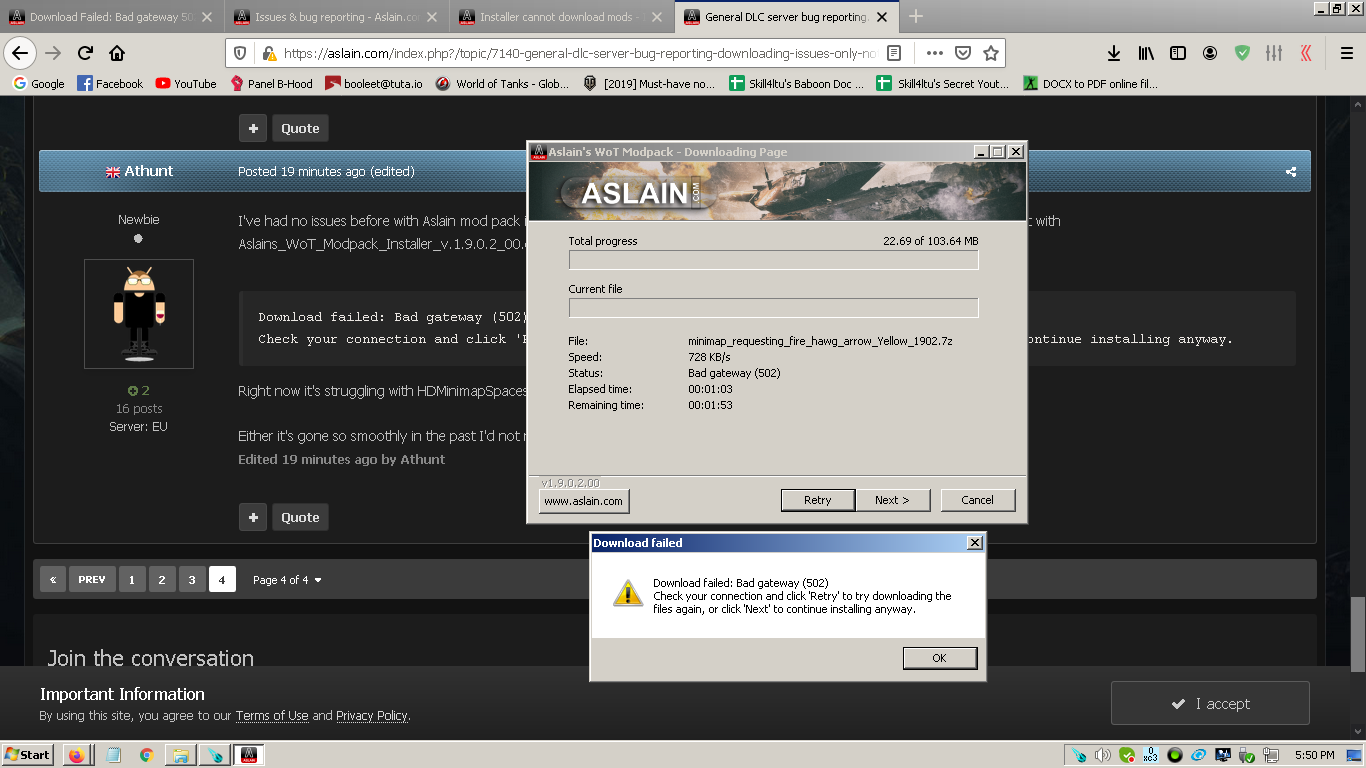Cancel the Aslain modpack installer
Viewport: 1366px width, 768px height.
coord(977,500)
